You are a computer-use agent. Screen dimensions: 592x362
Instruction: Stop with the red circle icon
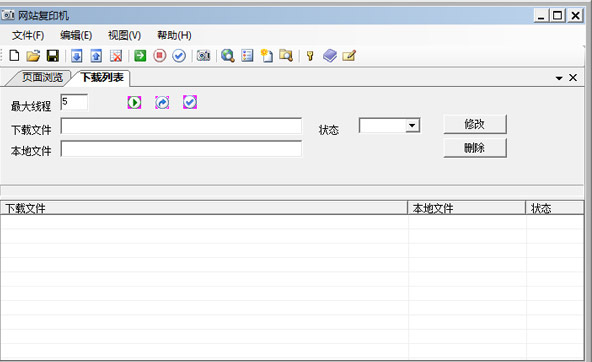160,56
